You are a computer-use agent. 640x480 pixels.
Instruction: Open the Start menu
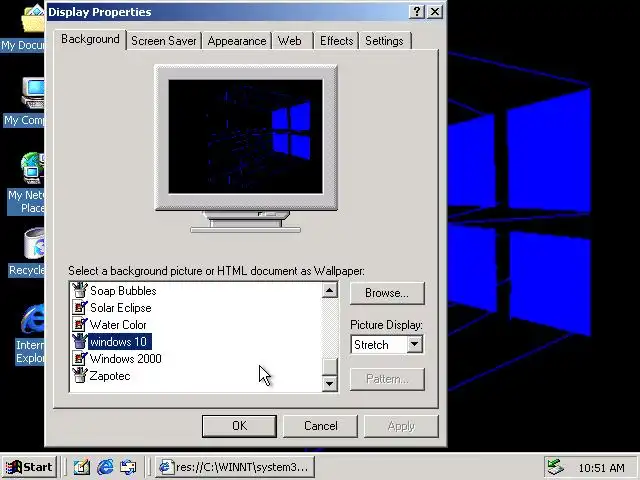click(x=29, y=467)
